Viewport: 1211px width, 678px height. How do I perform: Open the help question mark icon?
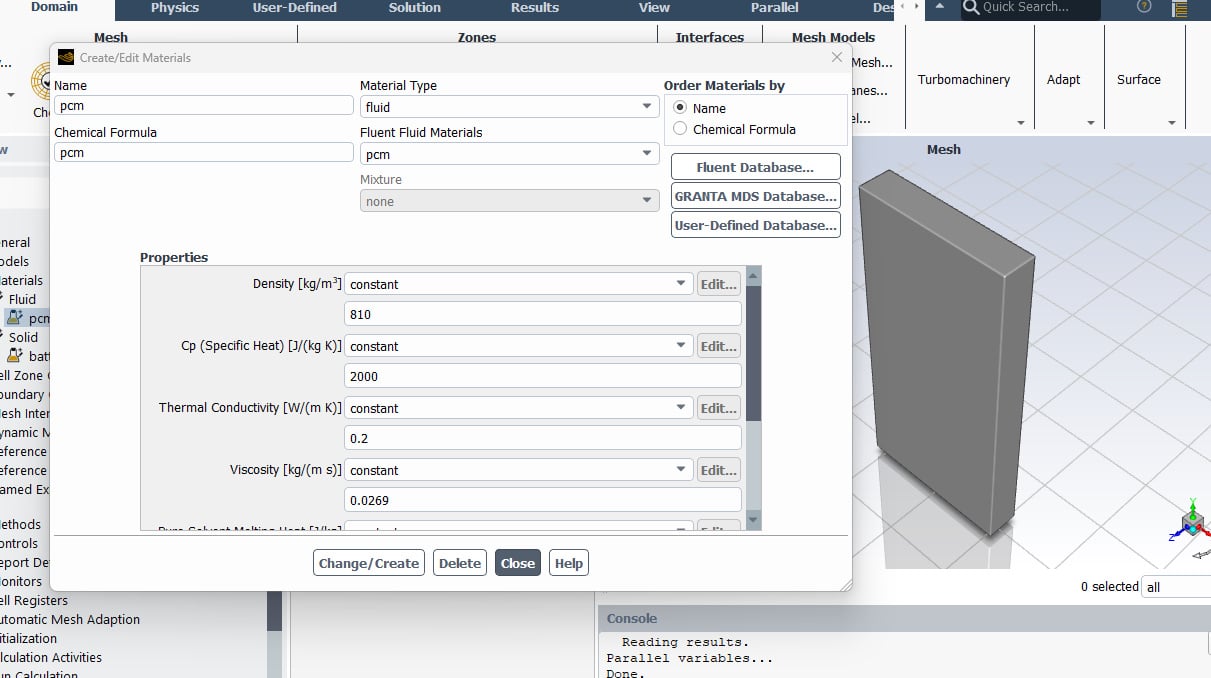point(1144,7)
